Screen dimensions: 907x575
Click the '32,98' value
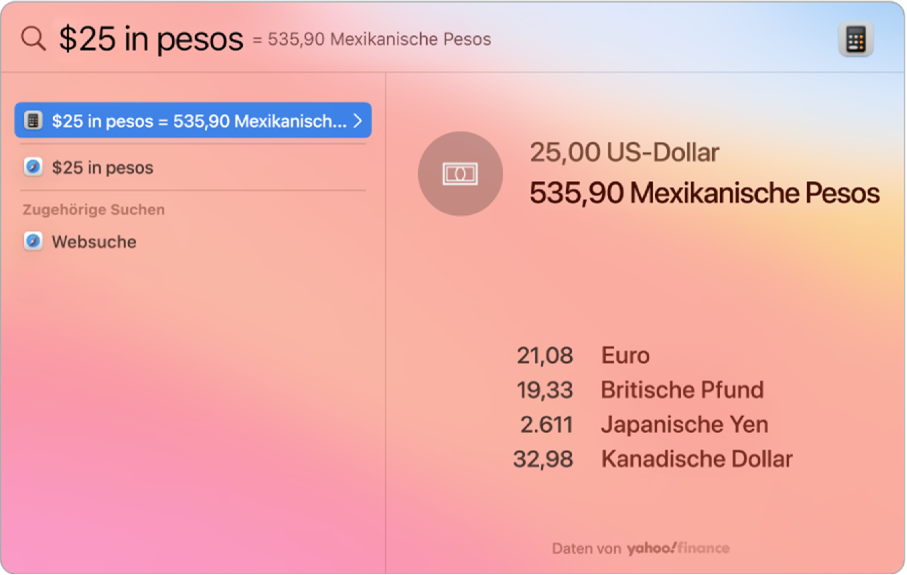pyautogui.click(x=543, y=459)
